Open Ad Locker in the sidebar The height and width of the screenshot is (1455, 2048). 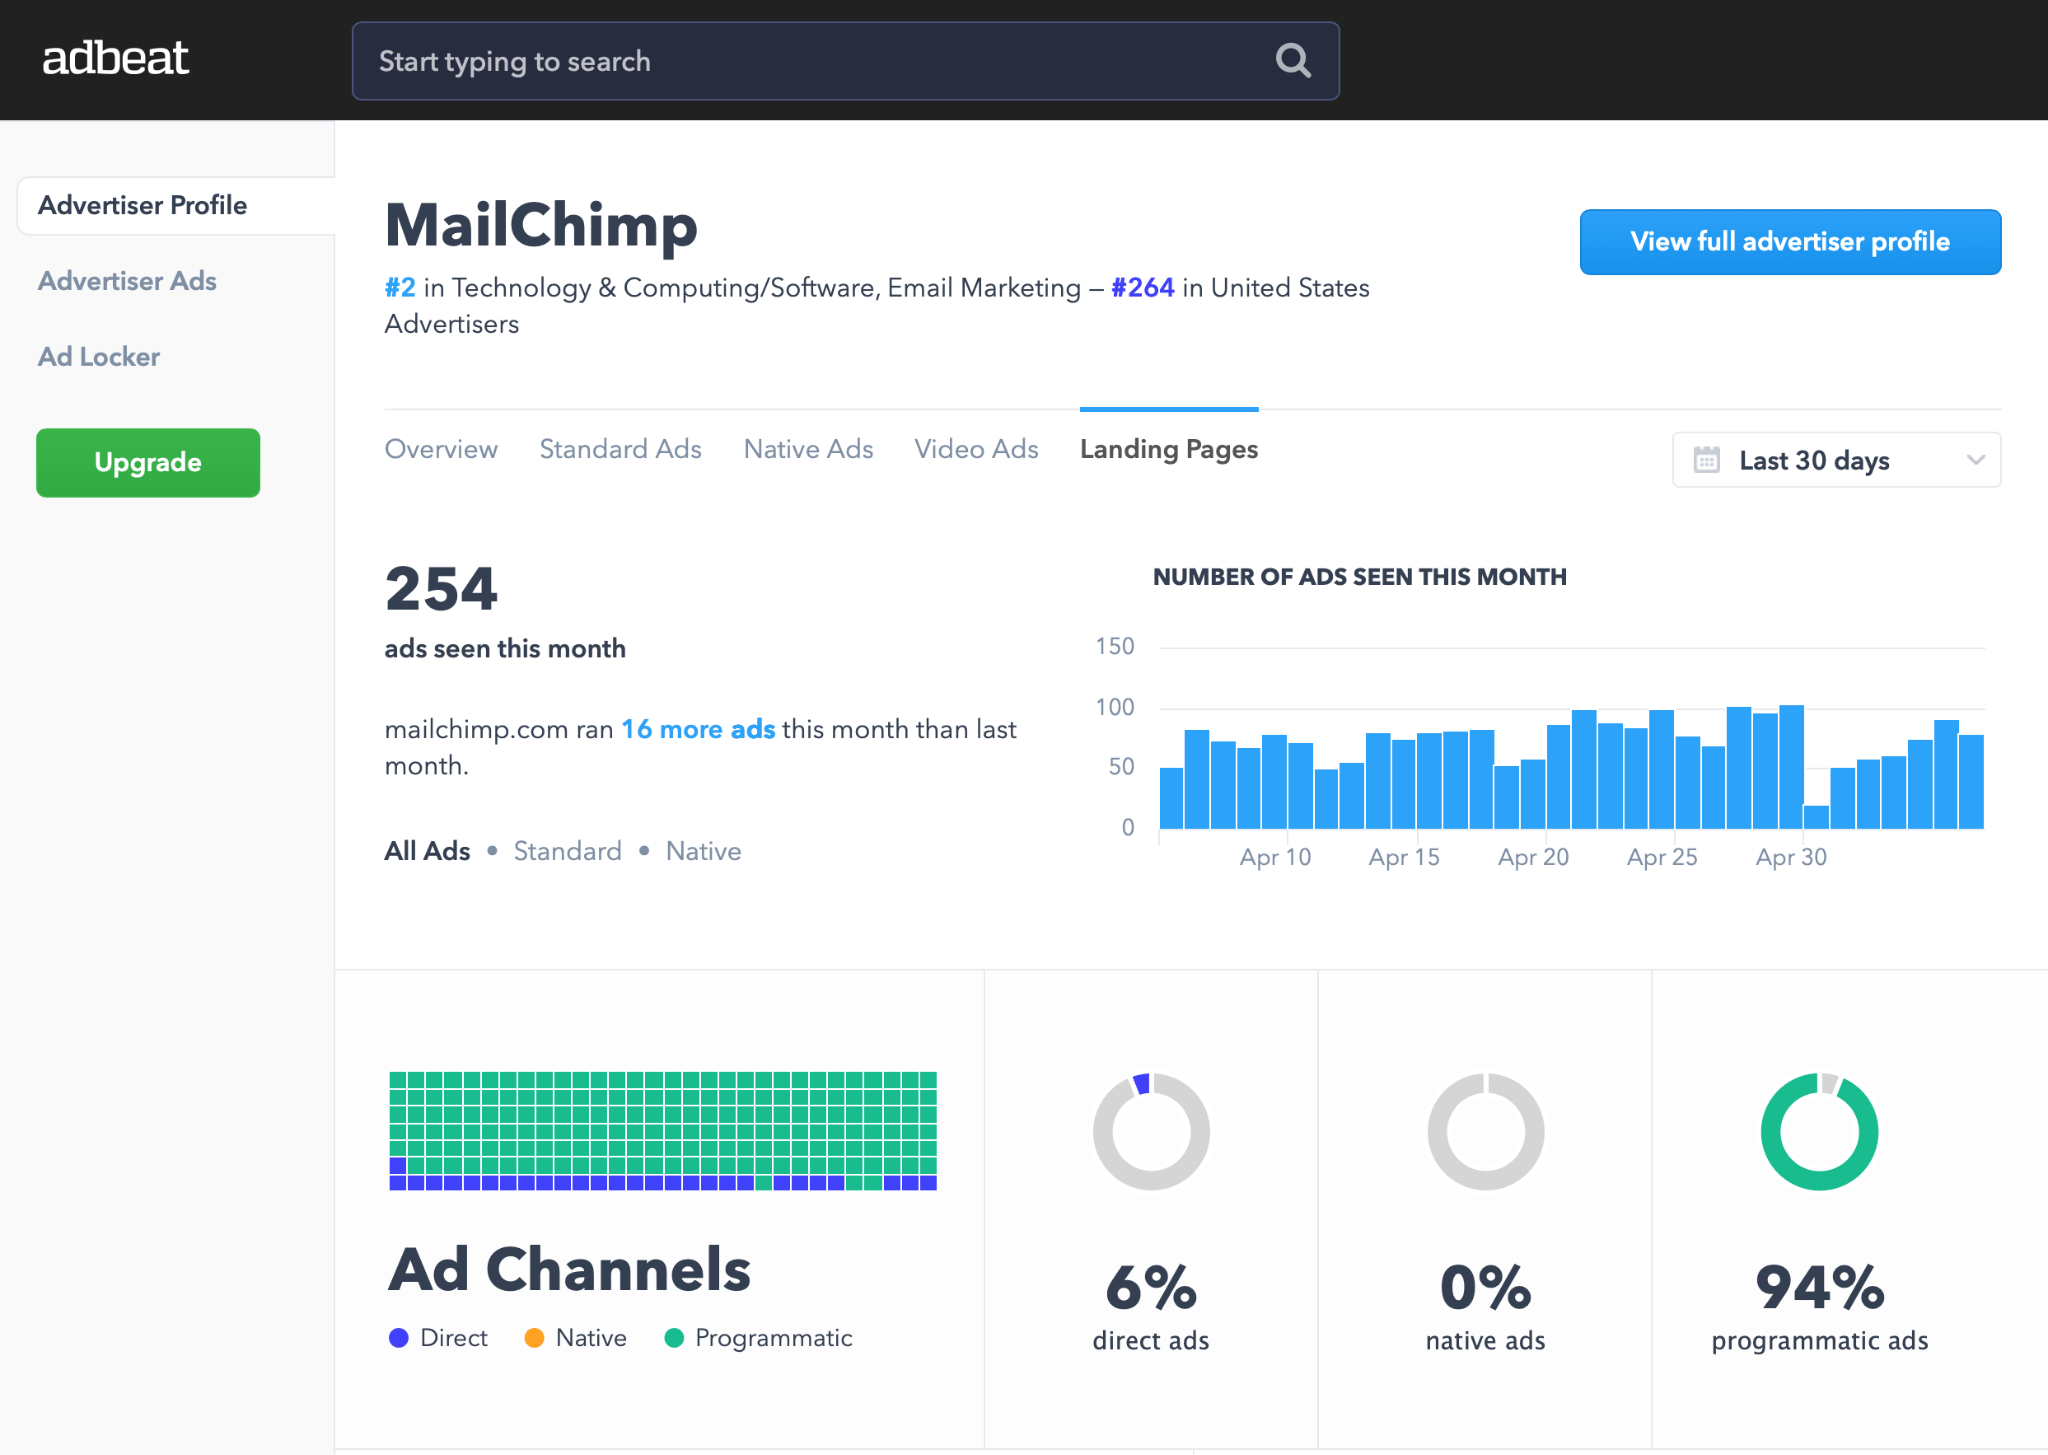coord(99,357)
